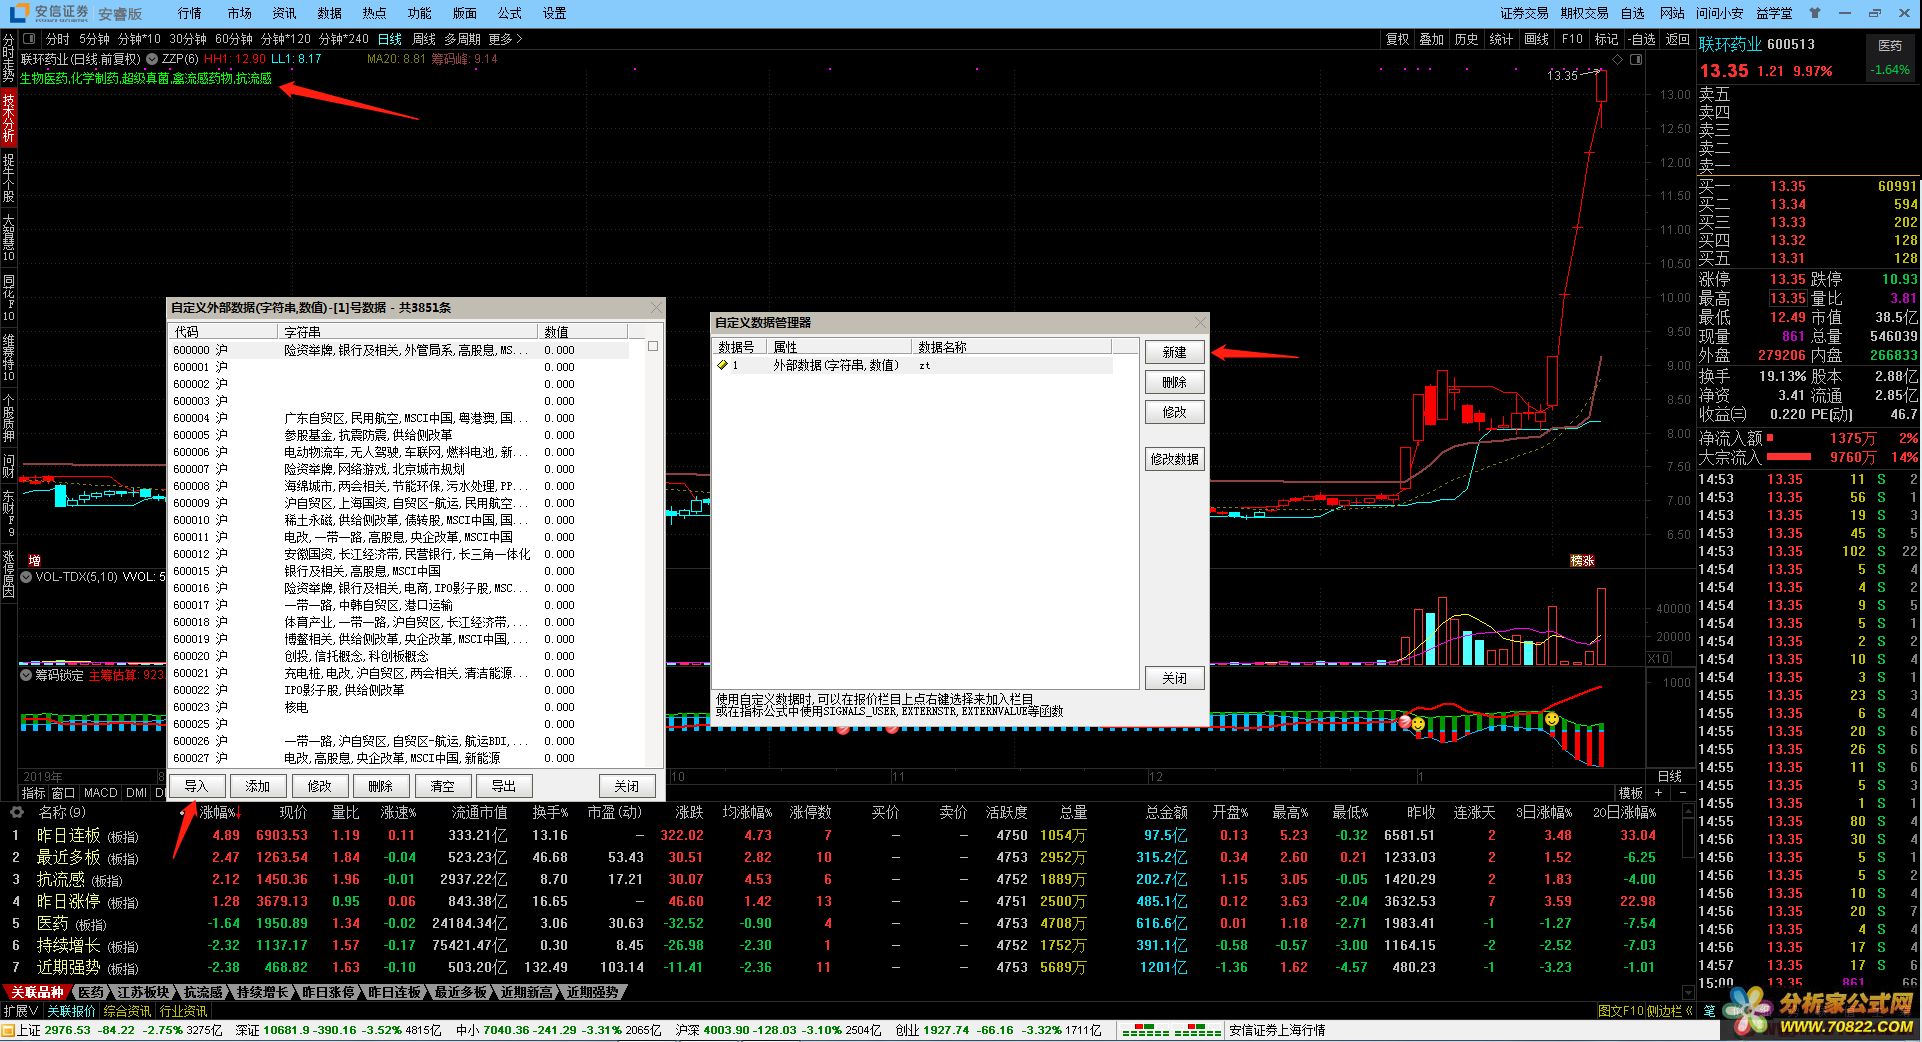Click the 画线 drawing toolbar button

pyautogui.click(x=1536, y=39)
